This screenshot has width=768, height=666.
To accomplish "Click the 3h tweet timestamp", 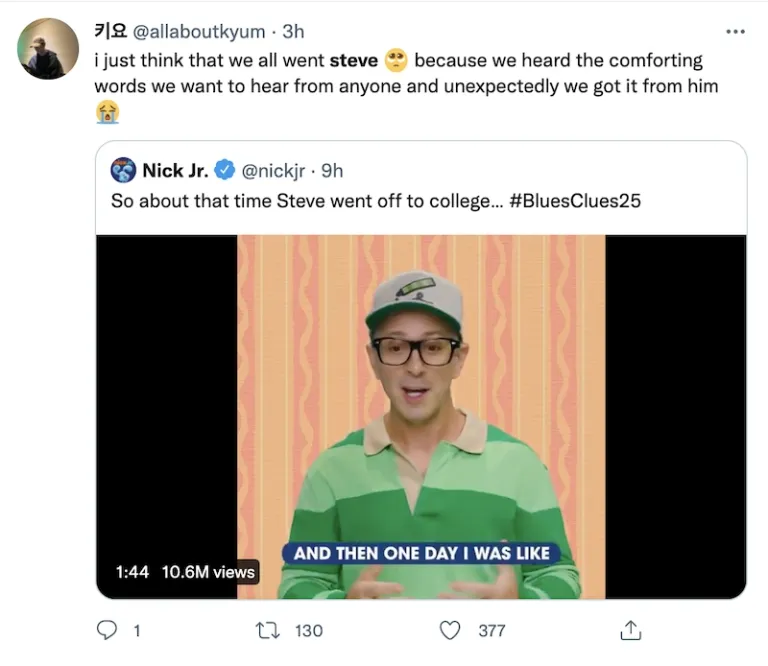I will [x=292, y=31].
